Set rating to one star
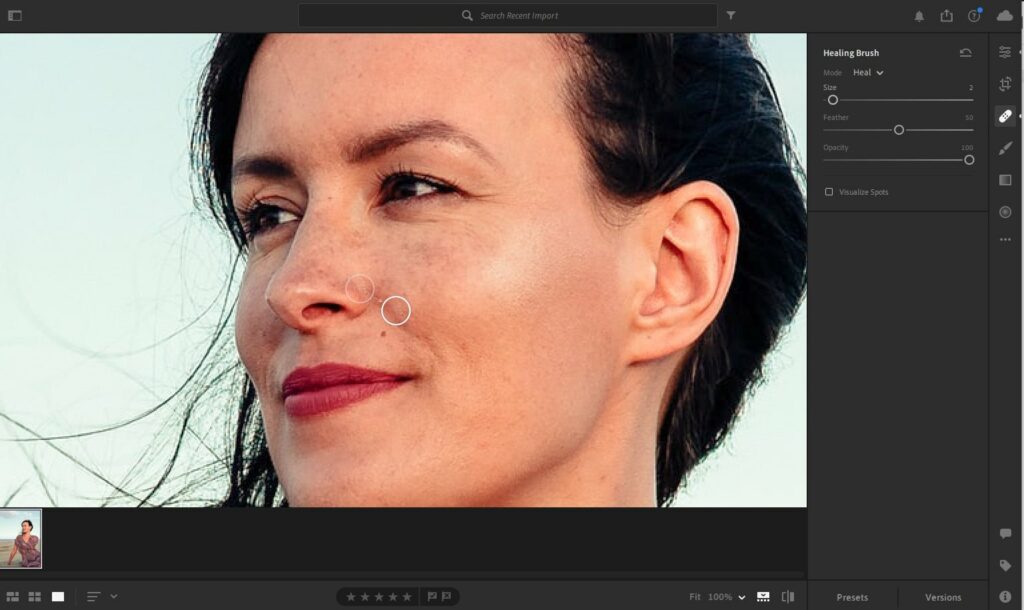 (x=351, y=596)
